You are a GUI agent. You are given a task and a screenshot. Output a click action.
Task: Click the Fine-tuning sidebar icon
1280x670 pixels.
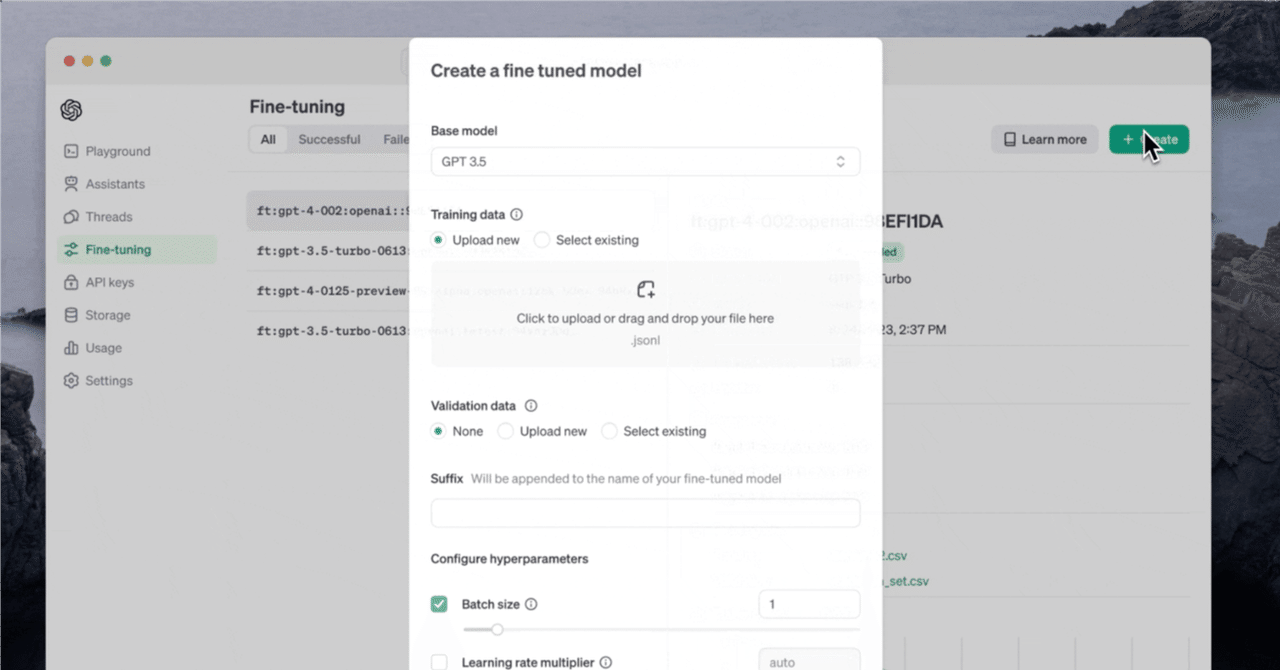click(70, 249)
